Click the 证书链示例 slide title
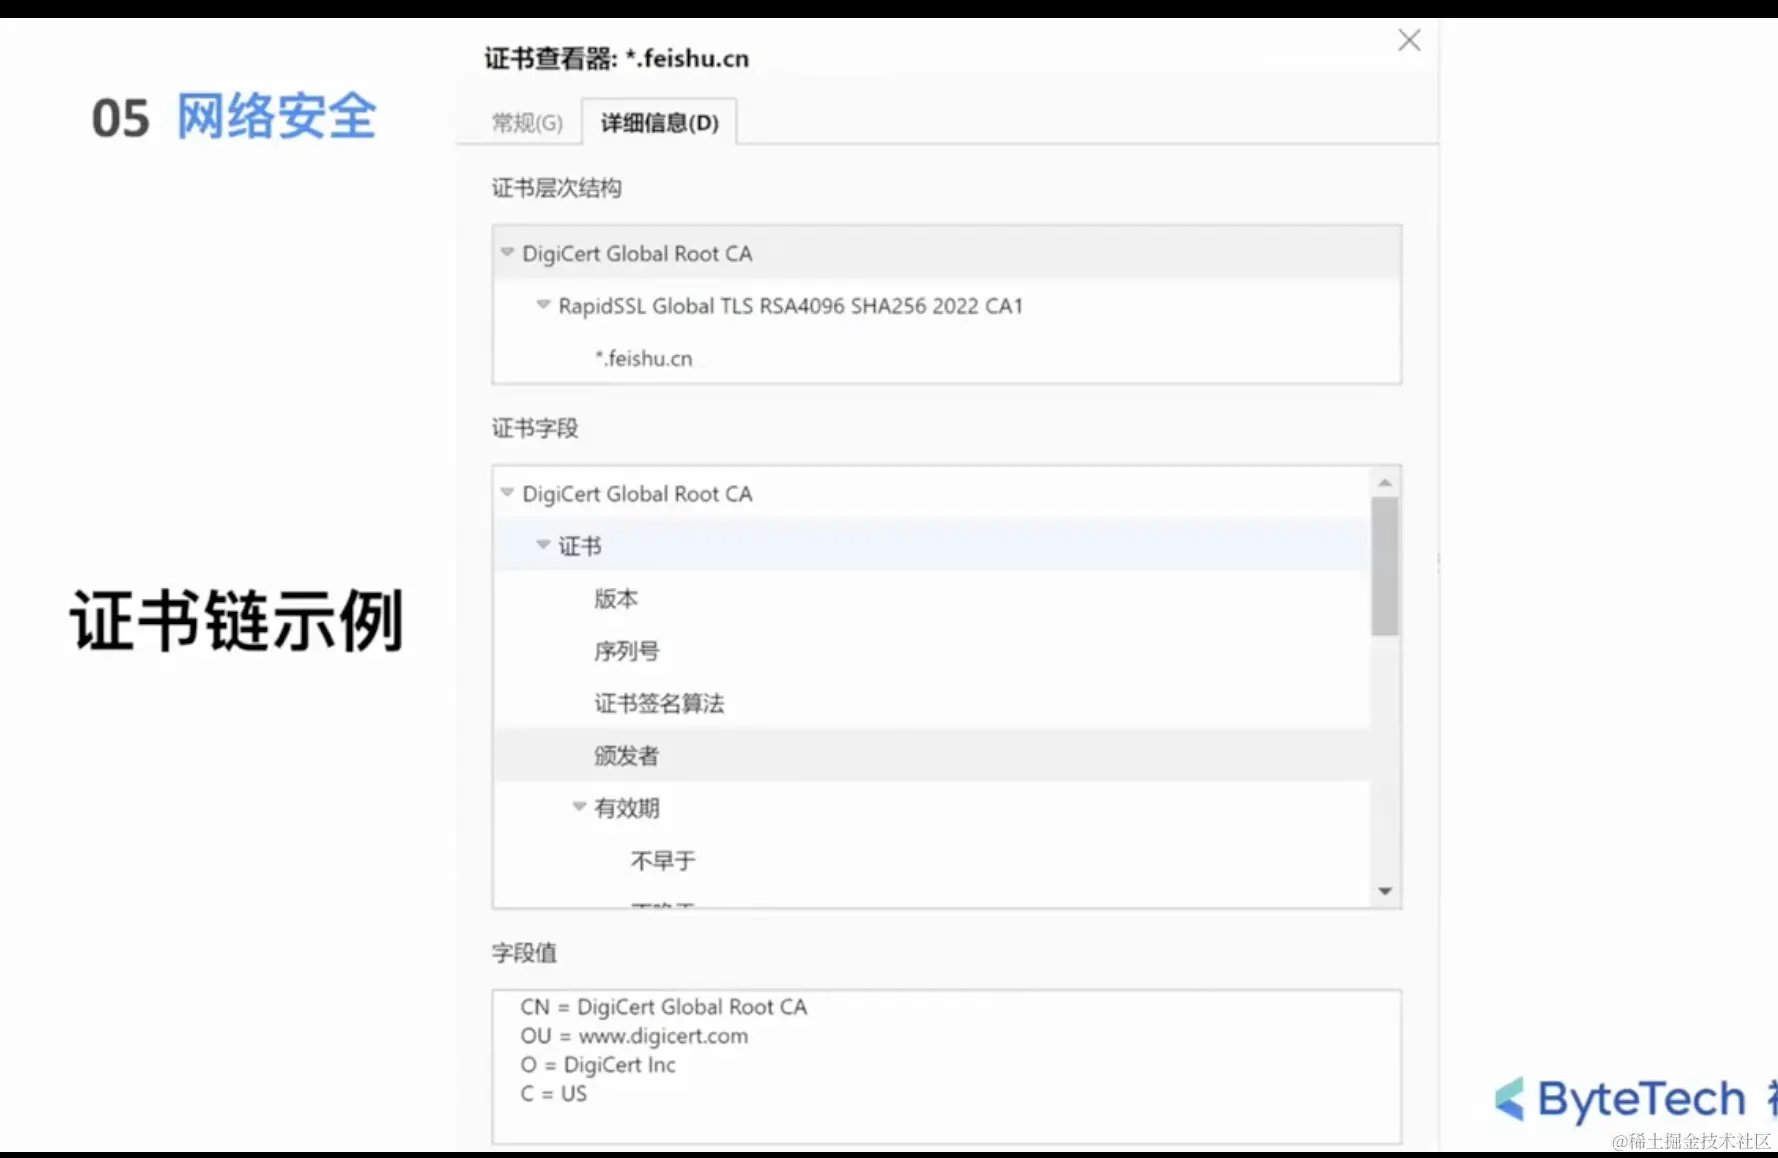 click(236, 621)
